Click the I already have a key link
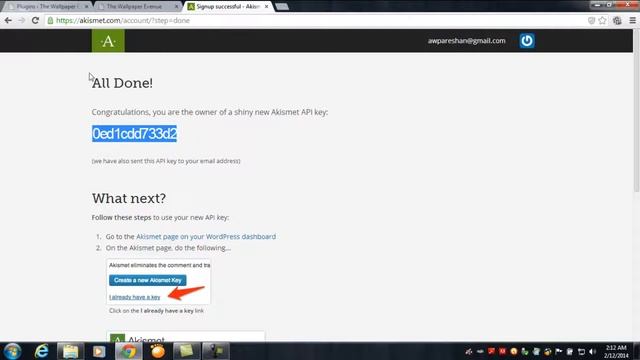 [135, 297]
